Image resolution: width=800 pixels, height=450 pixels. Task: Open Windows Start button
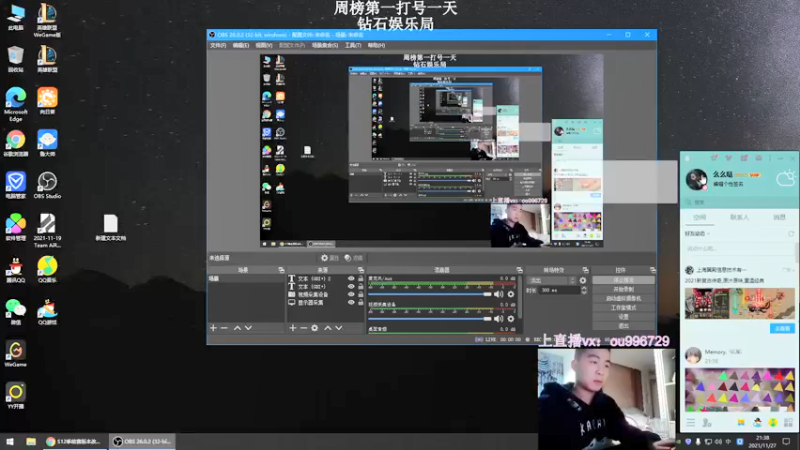pyautogui.click(x=10, y=442)
